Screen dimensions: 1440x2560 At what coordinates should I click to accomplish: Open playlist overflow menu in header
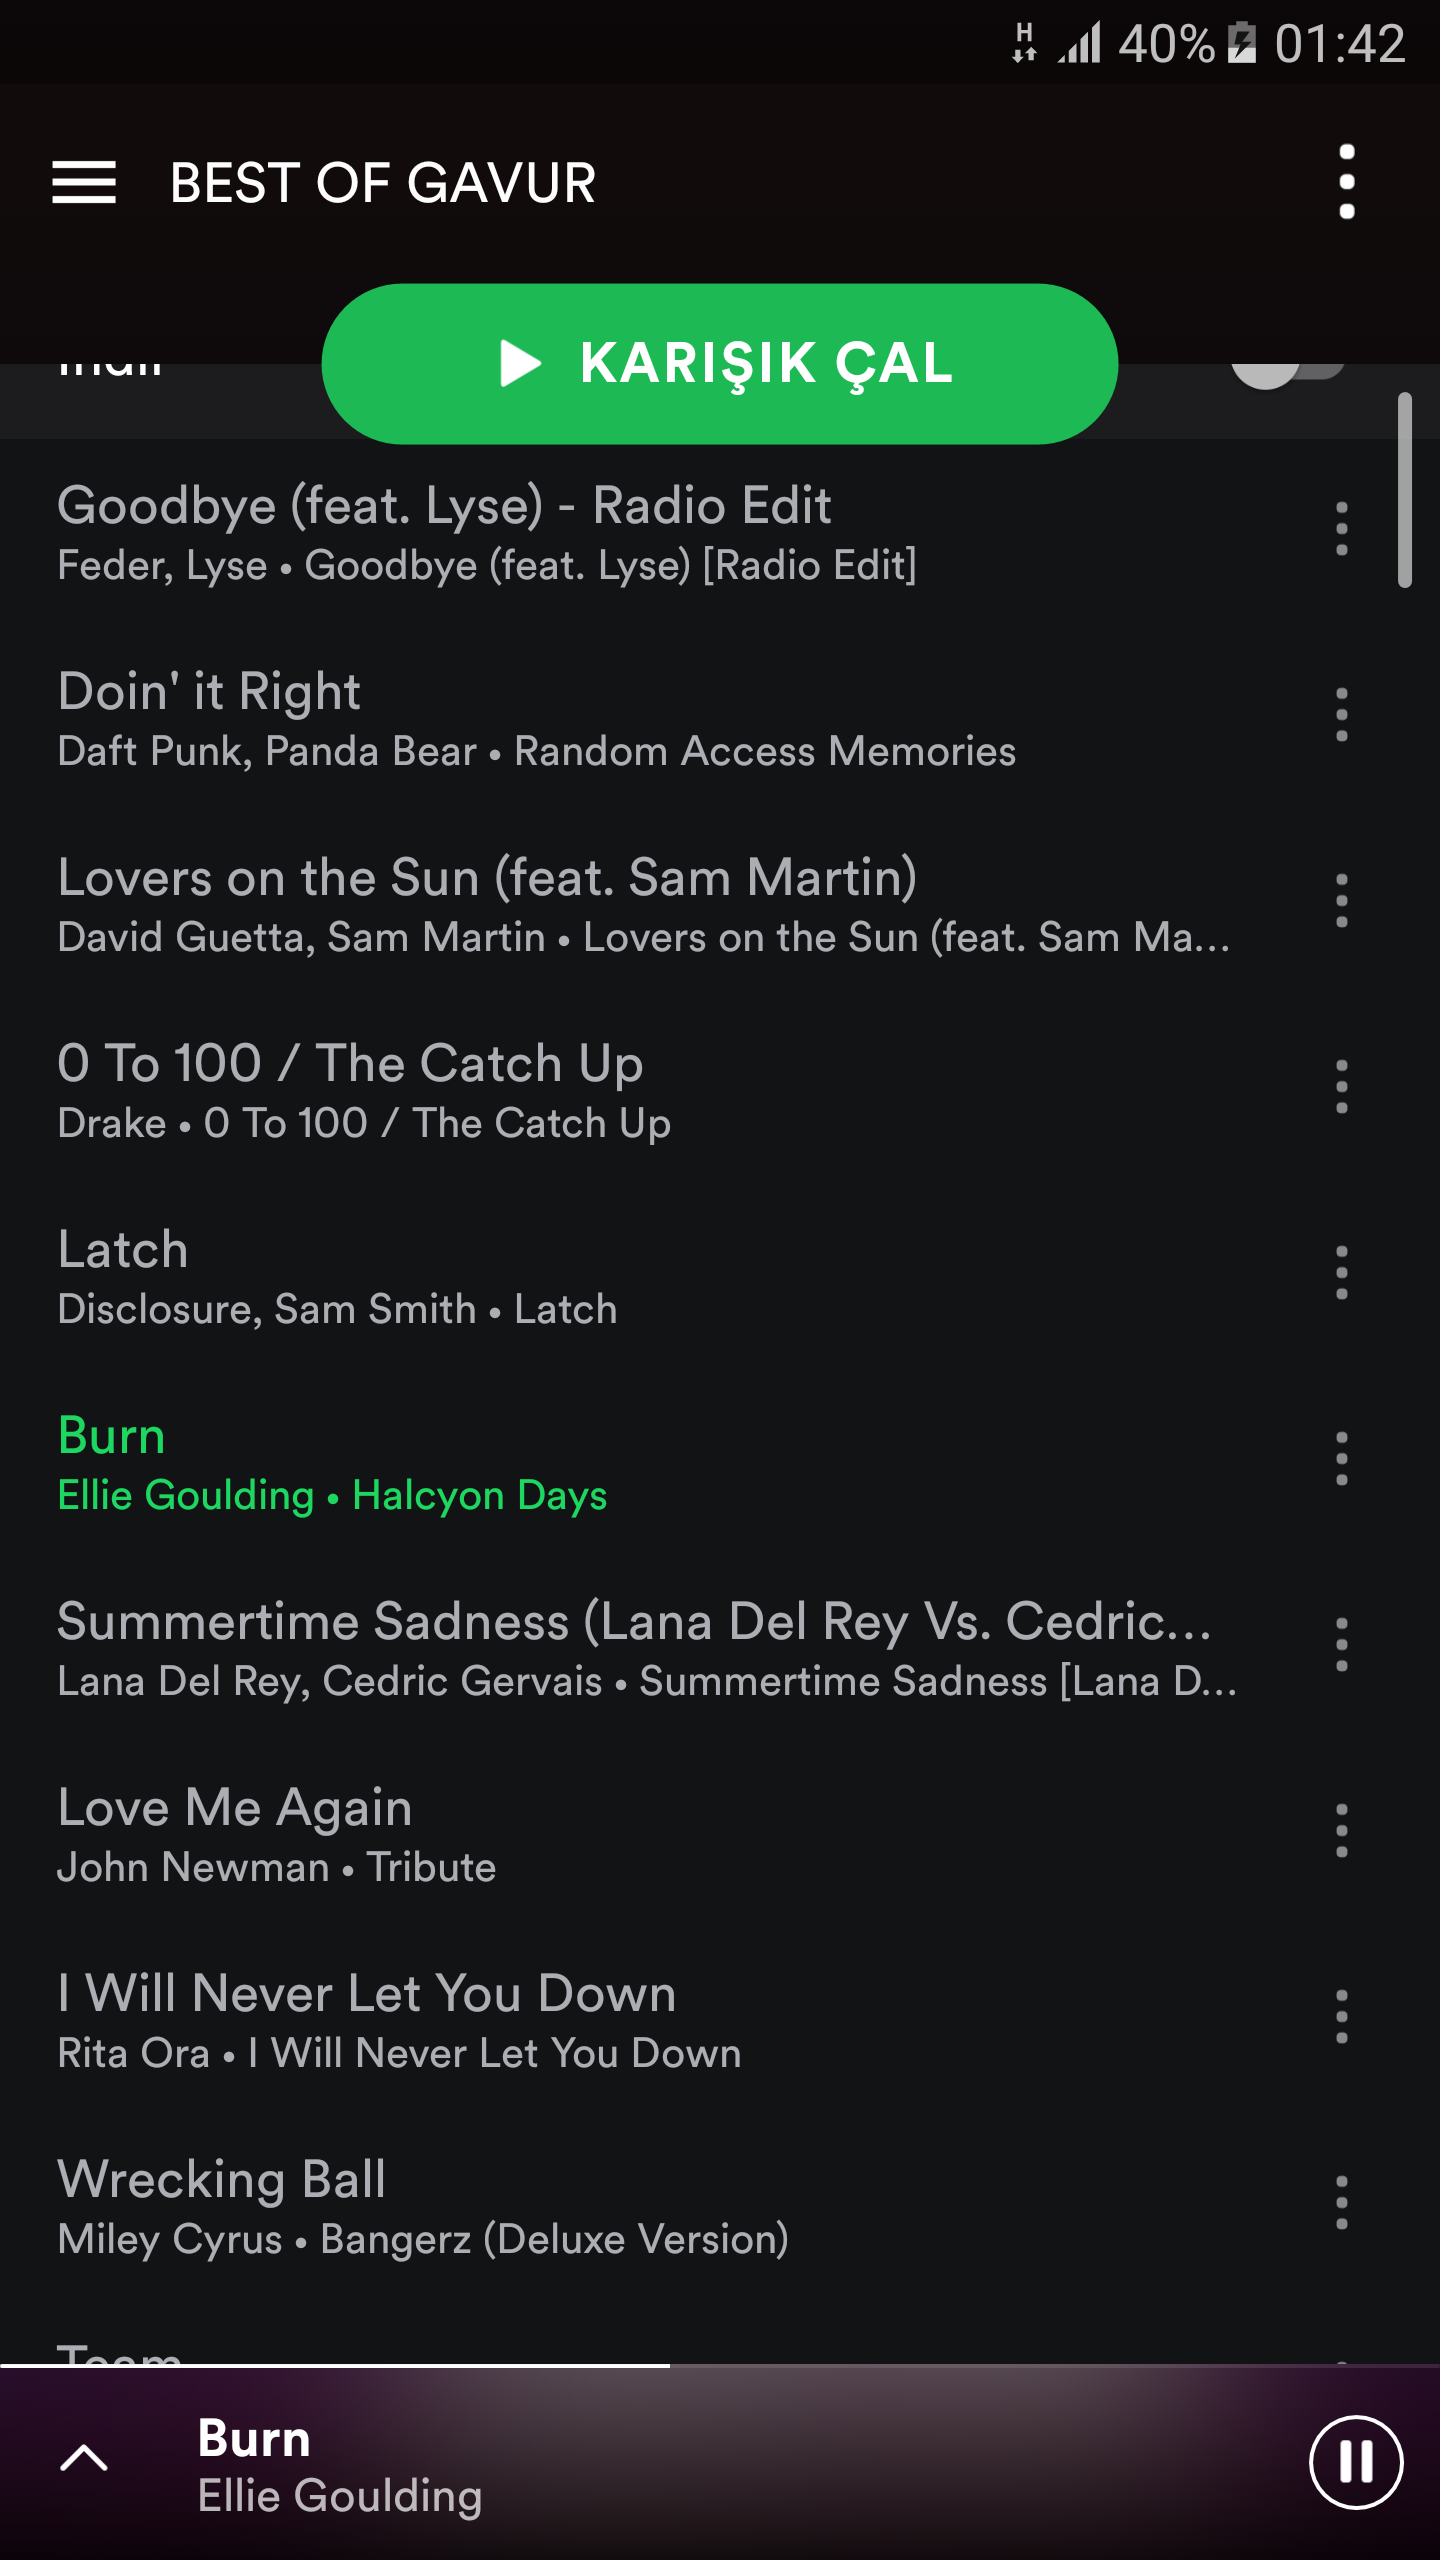[x=1347, y=182]
